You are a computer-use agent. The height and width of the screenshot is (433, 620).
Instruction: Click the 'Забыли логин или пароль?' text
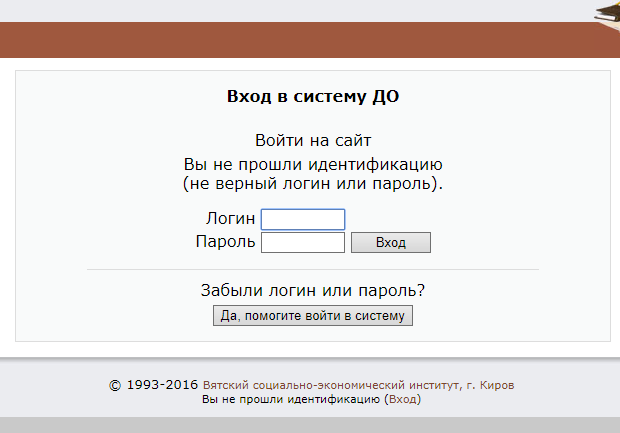[x=313, y=290]
